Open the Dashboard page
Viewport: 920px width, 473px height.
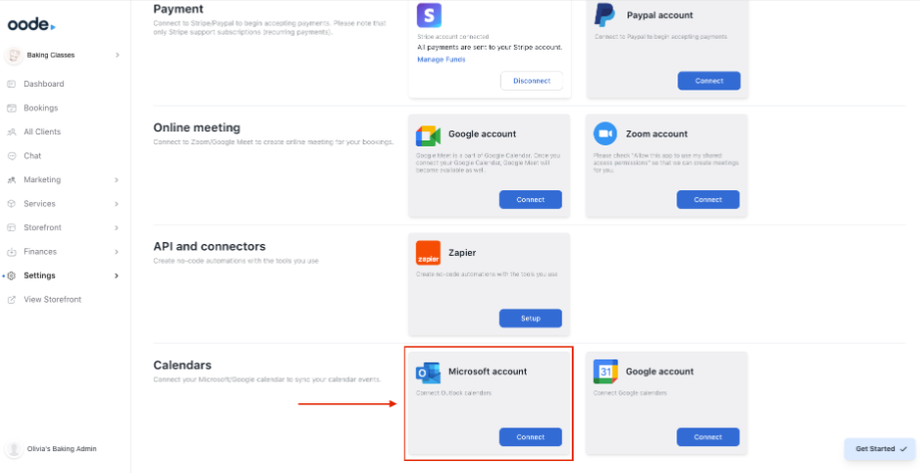pyautogui.click(x=43, y=84)
